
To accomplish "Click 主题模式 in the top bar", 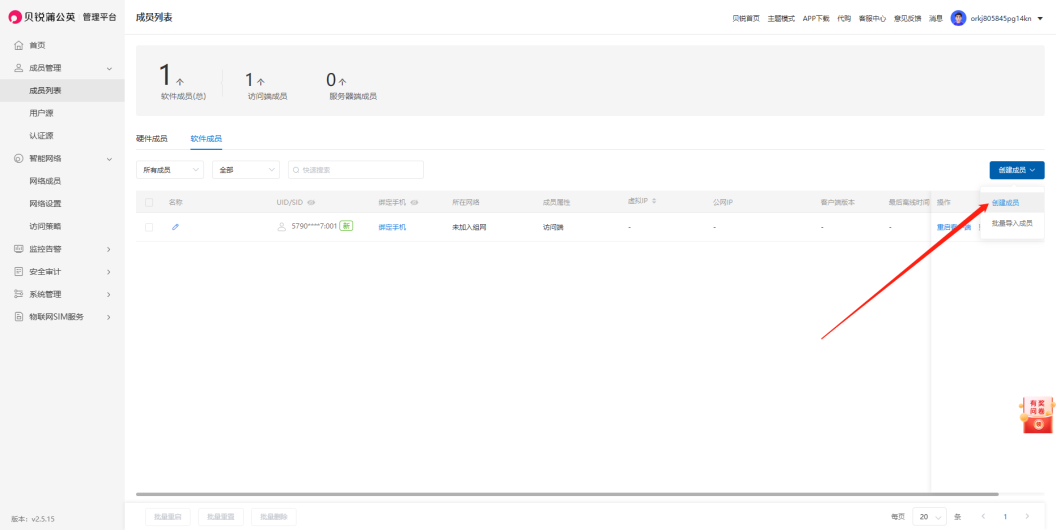I will tap(781, 18).
